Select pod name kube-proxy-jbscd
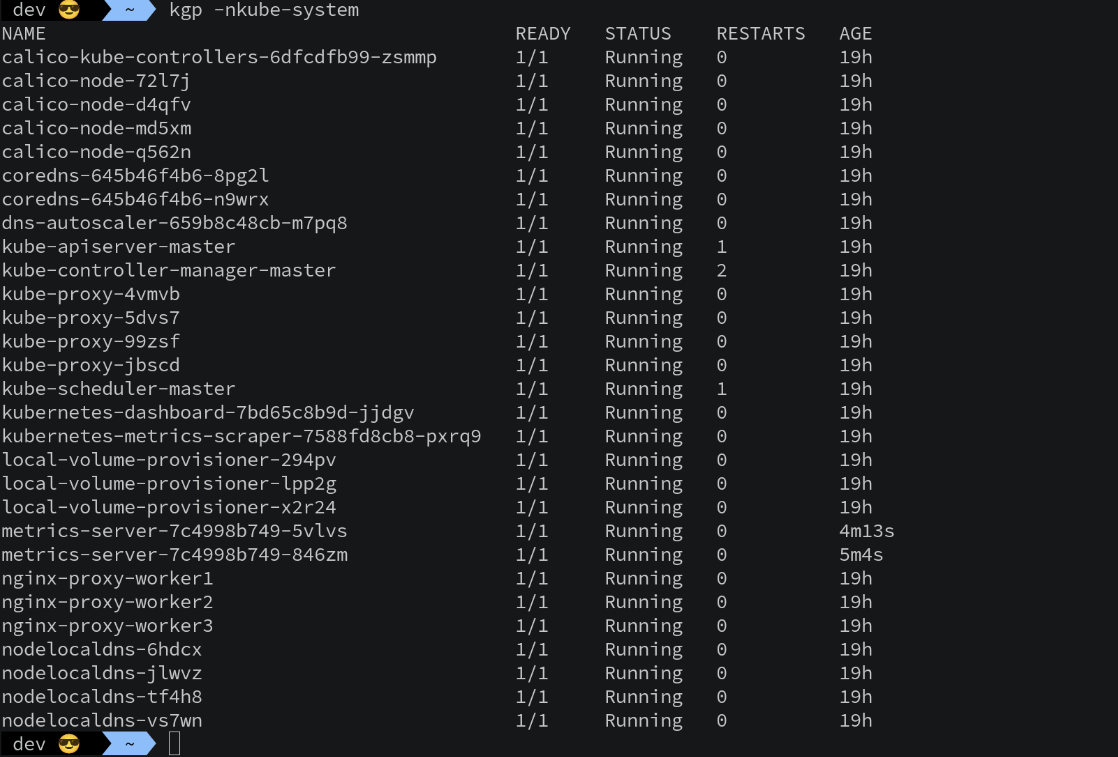Screen dimensions: 1118x757 coord(91,365)
